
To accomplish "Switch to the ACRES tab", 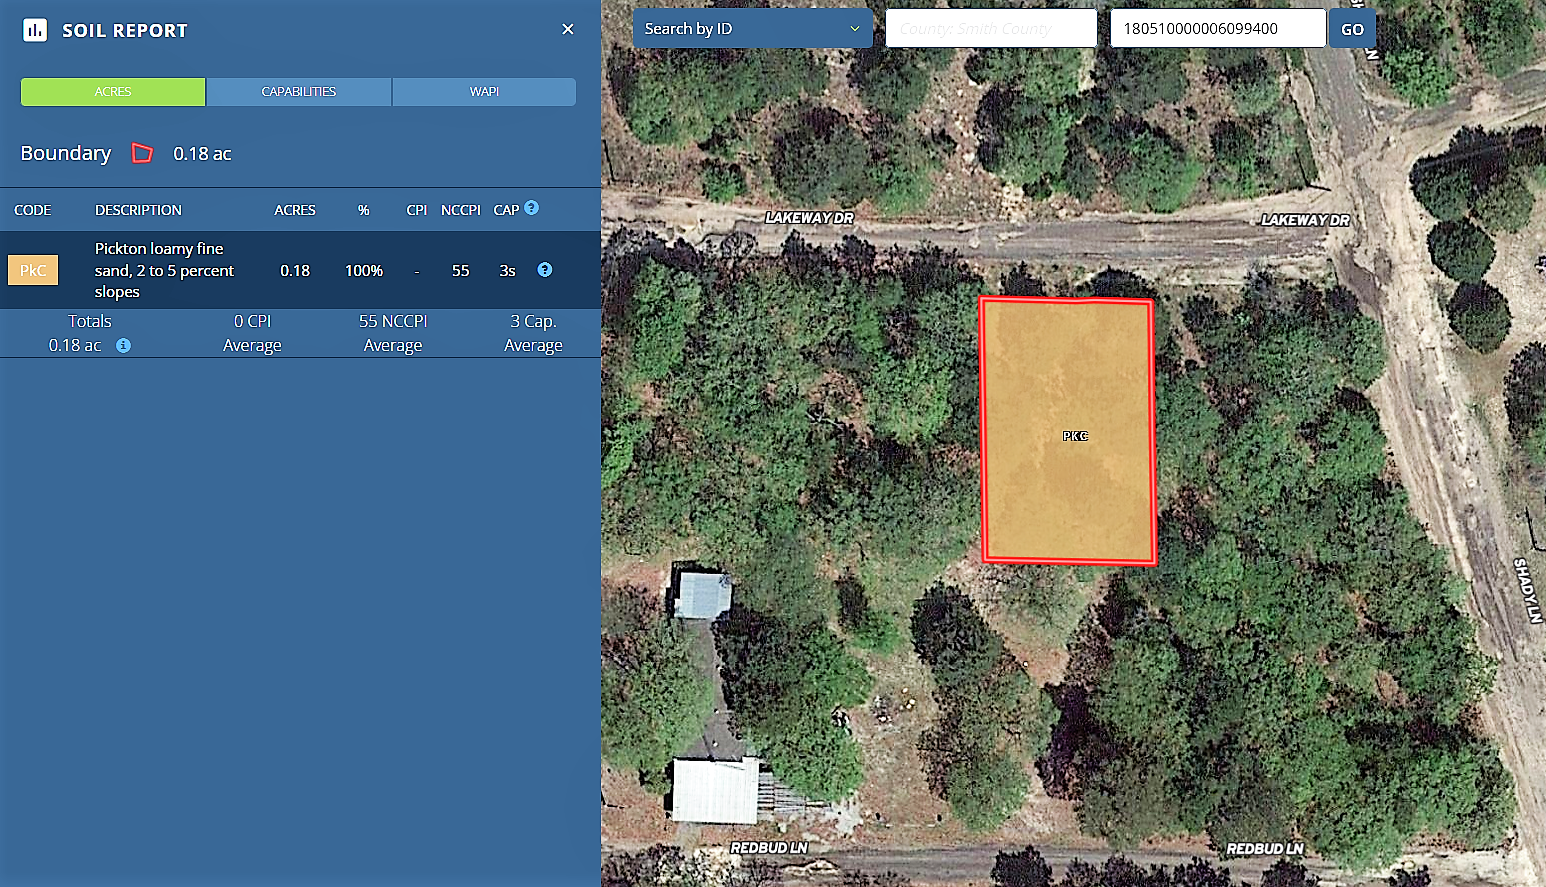I will [x=113, y=92].
